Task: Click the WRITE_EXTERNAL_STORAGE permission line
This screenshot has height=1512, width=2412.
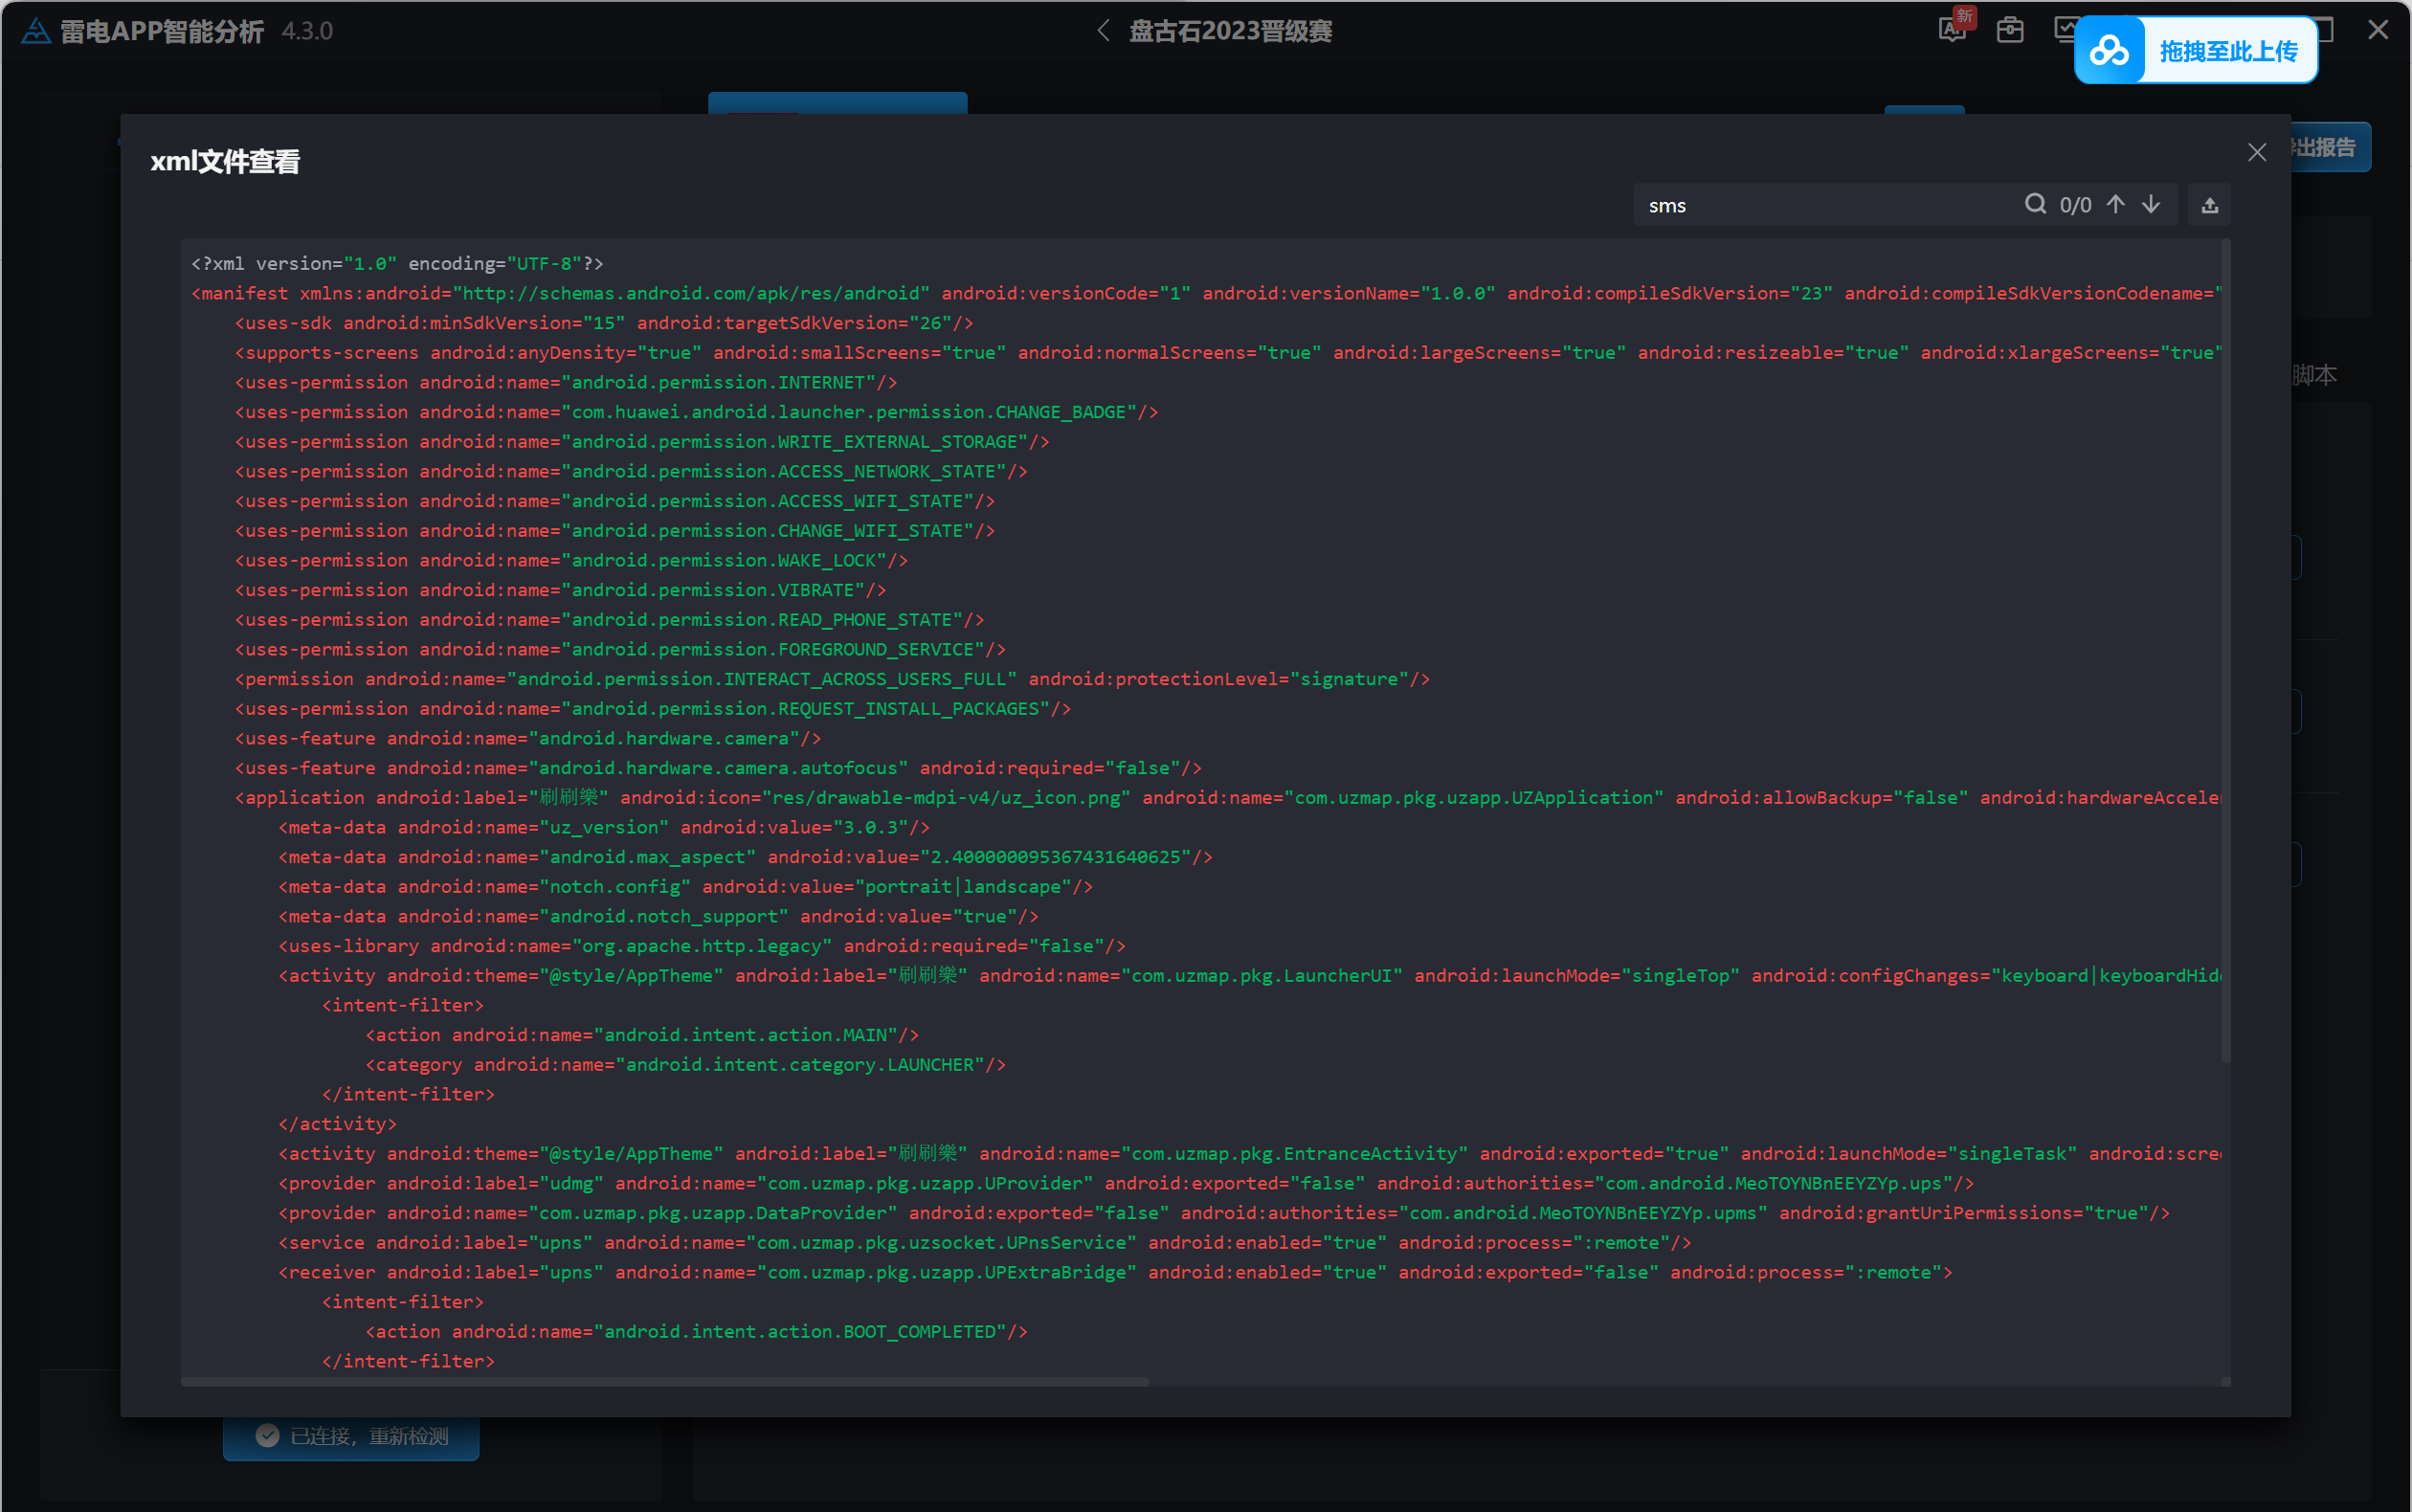Action: pyautogui.click(x=642, y=441)
